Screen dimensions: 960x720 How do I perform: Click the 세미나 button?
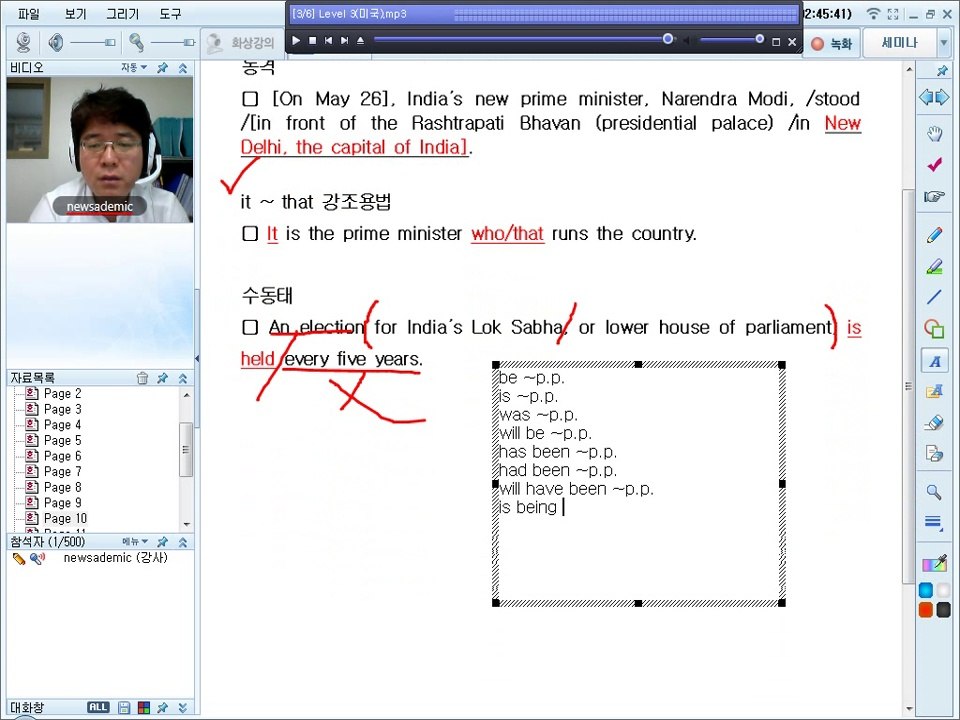click(x=899, y=43)
